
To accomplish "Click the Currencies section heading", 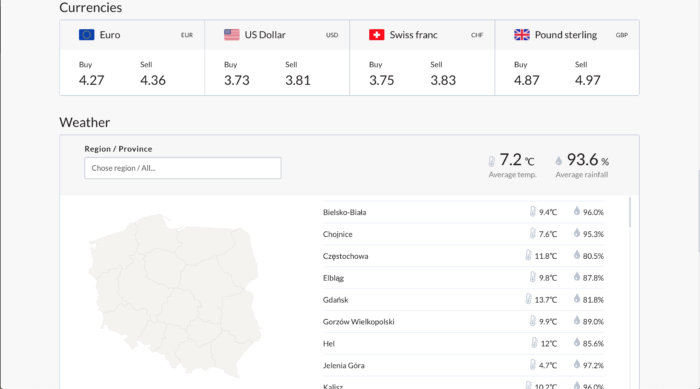I will (91, 7).
